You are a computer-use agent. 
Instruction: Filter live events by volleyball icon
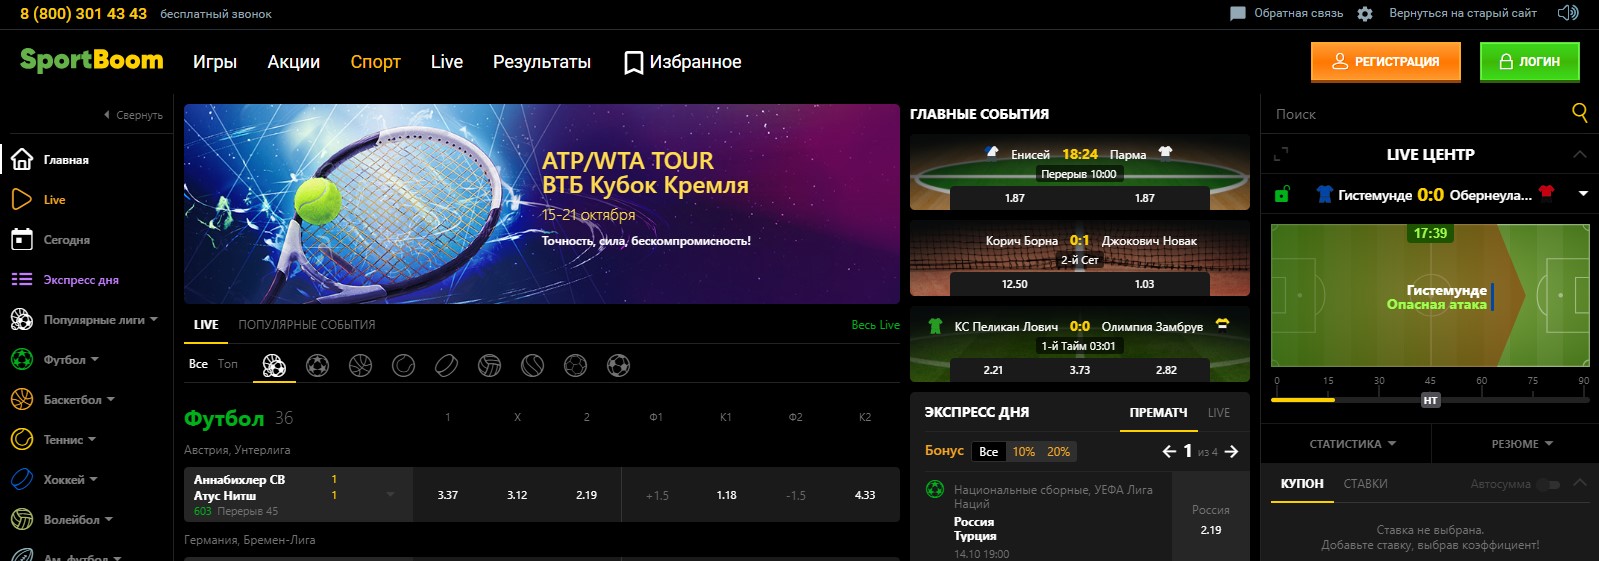489,366
